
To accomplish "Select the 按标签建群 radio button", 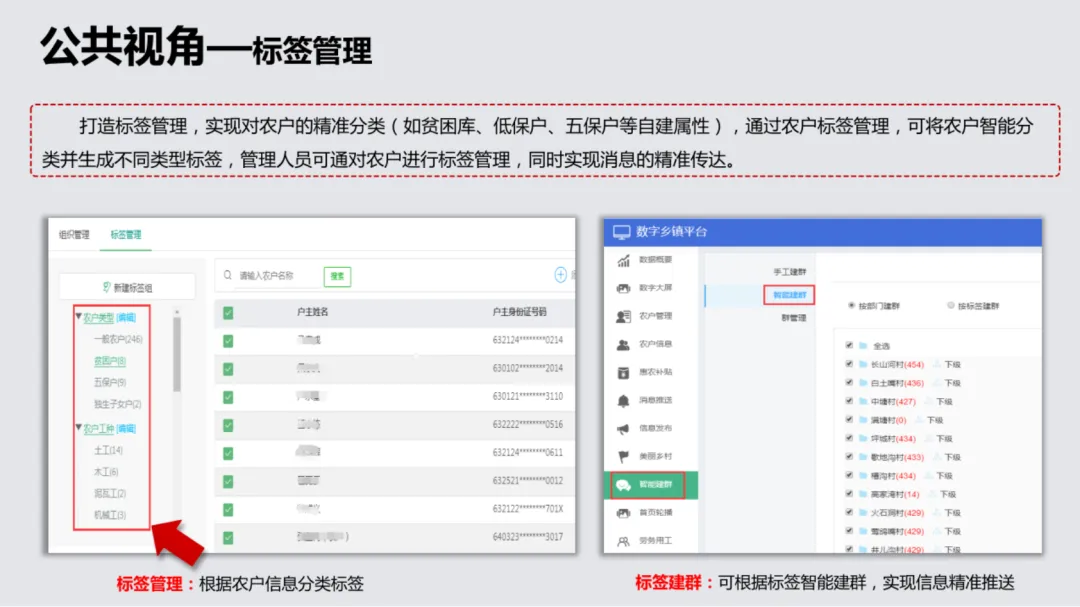I will (951, 305).
